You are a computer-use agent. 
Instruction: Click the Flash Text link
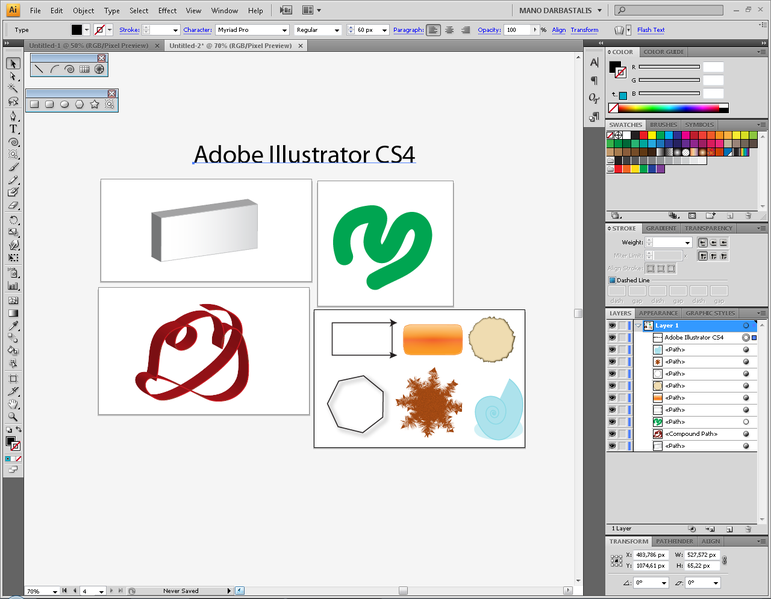[651, 30]
